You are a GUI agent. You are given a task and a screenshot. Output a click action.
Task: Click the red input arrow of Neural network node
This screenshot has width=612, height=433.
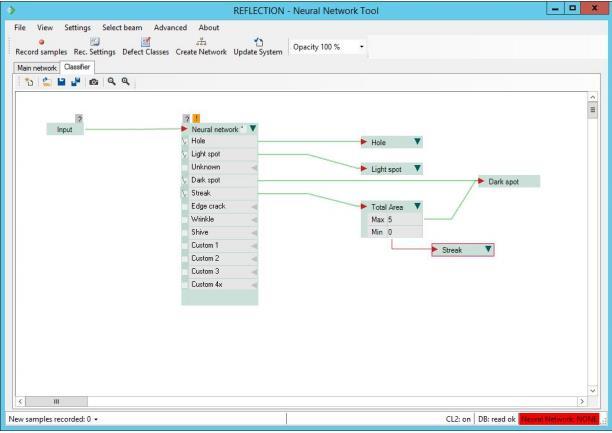[185, 129]
